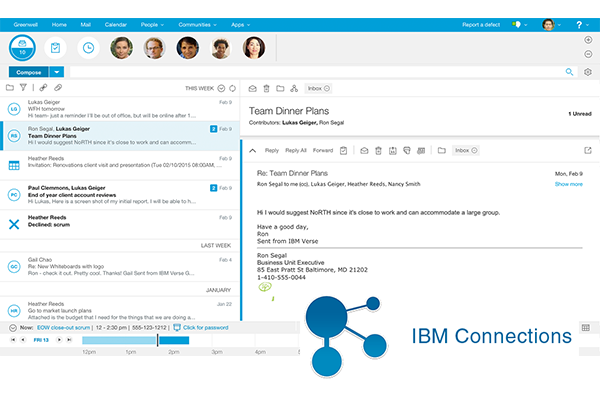This screenshot has height=410, width=600.
Task: Click the Click for password link
Action: (205, 328)
